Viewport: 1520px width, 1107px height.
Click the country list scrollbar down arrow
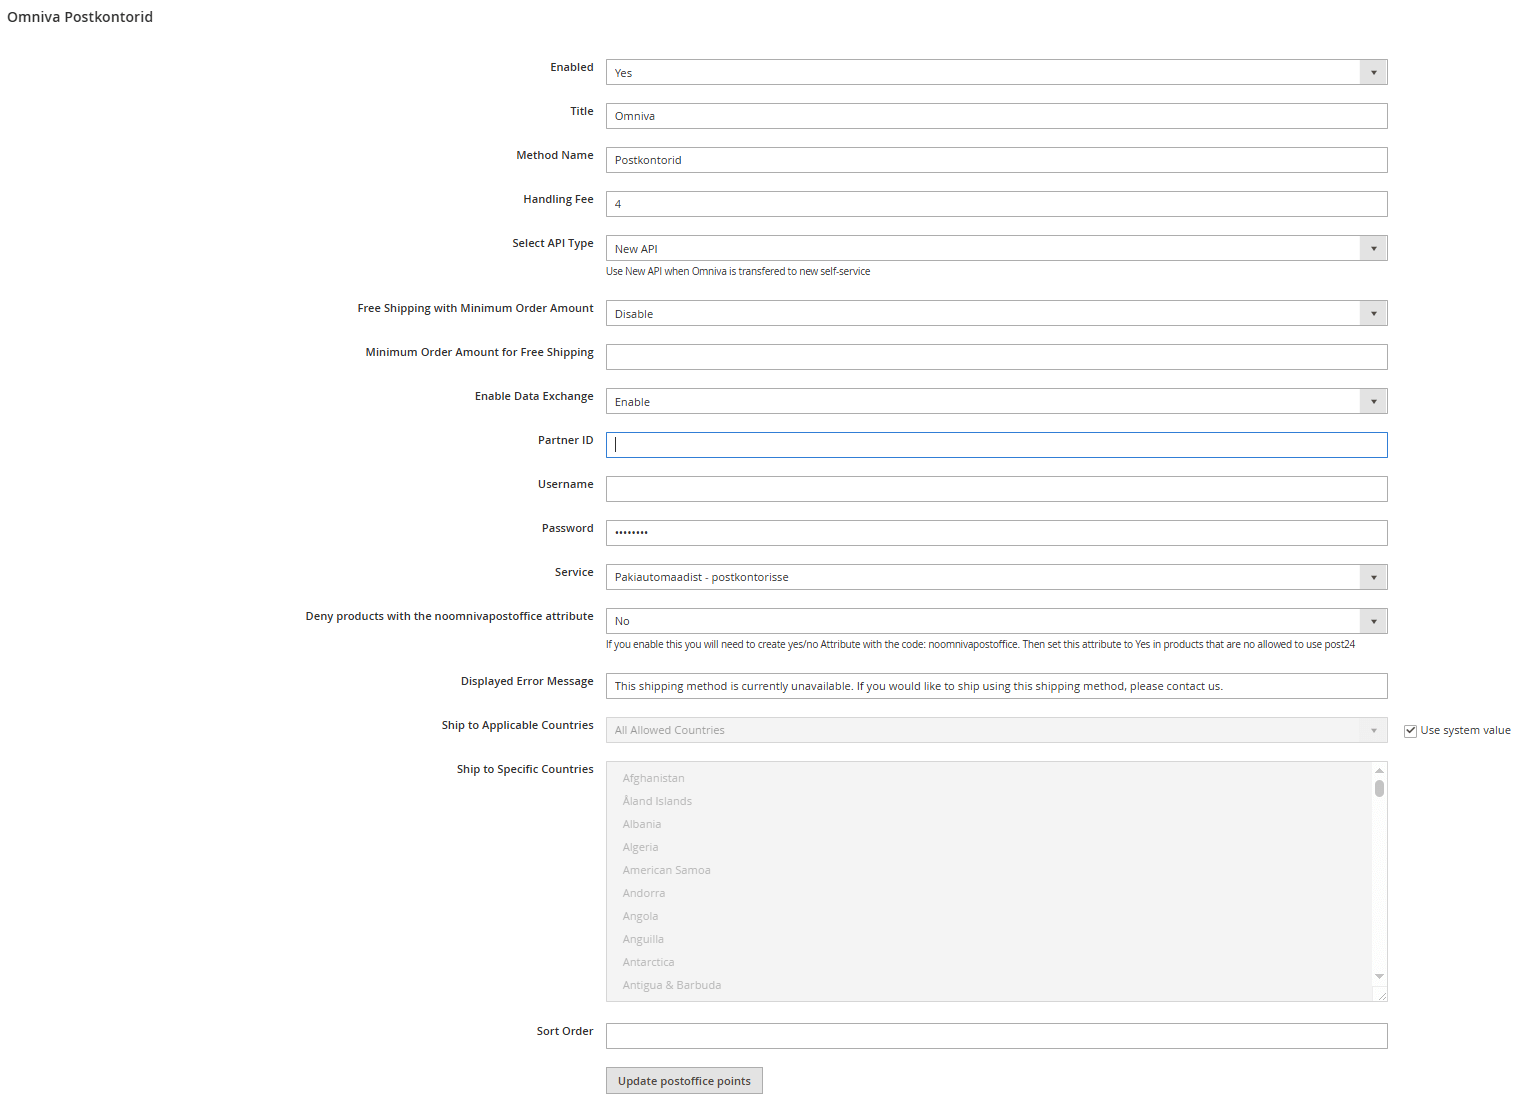tap(1379, 977)
